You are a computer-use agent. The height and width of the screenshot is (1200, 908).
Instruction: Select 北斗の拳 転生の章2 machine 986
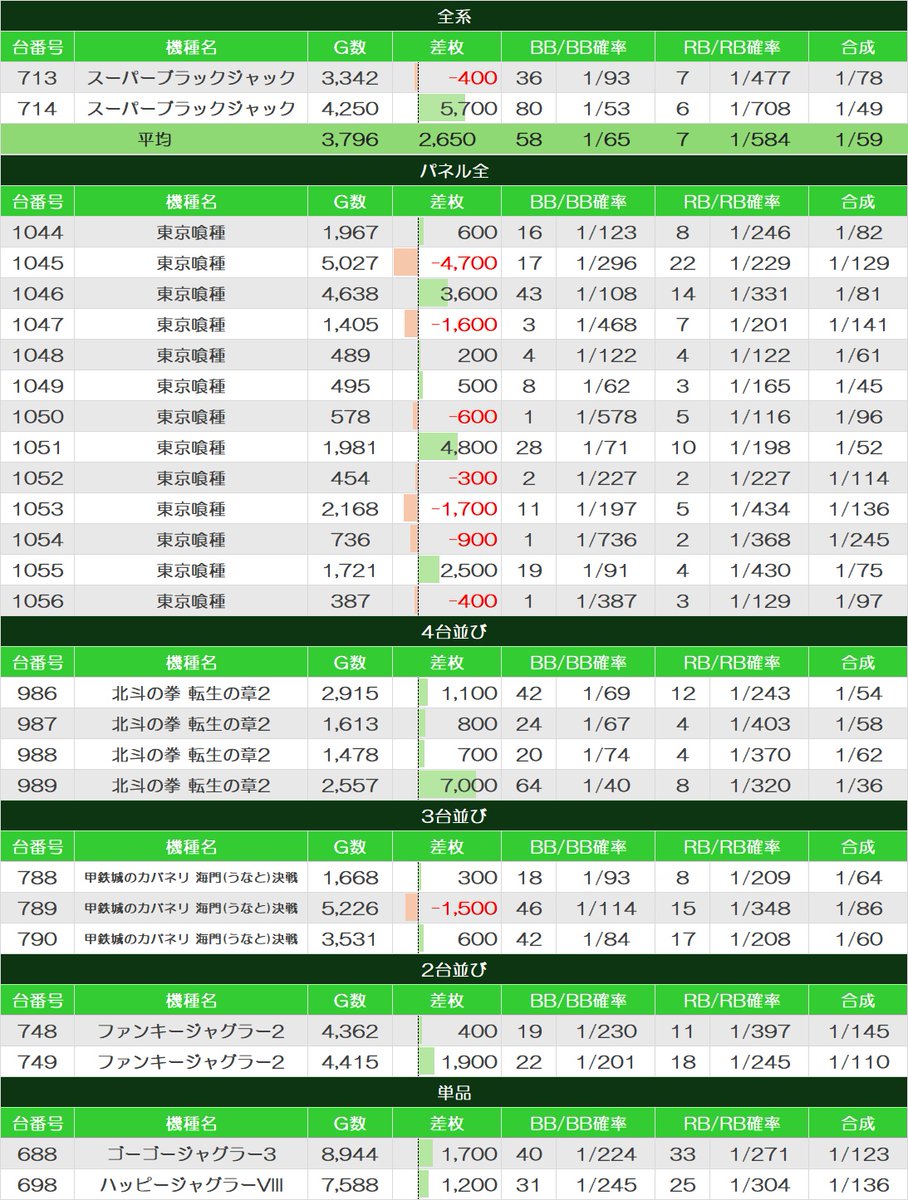click(454, 693)
